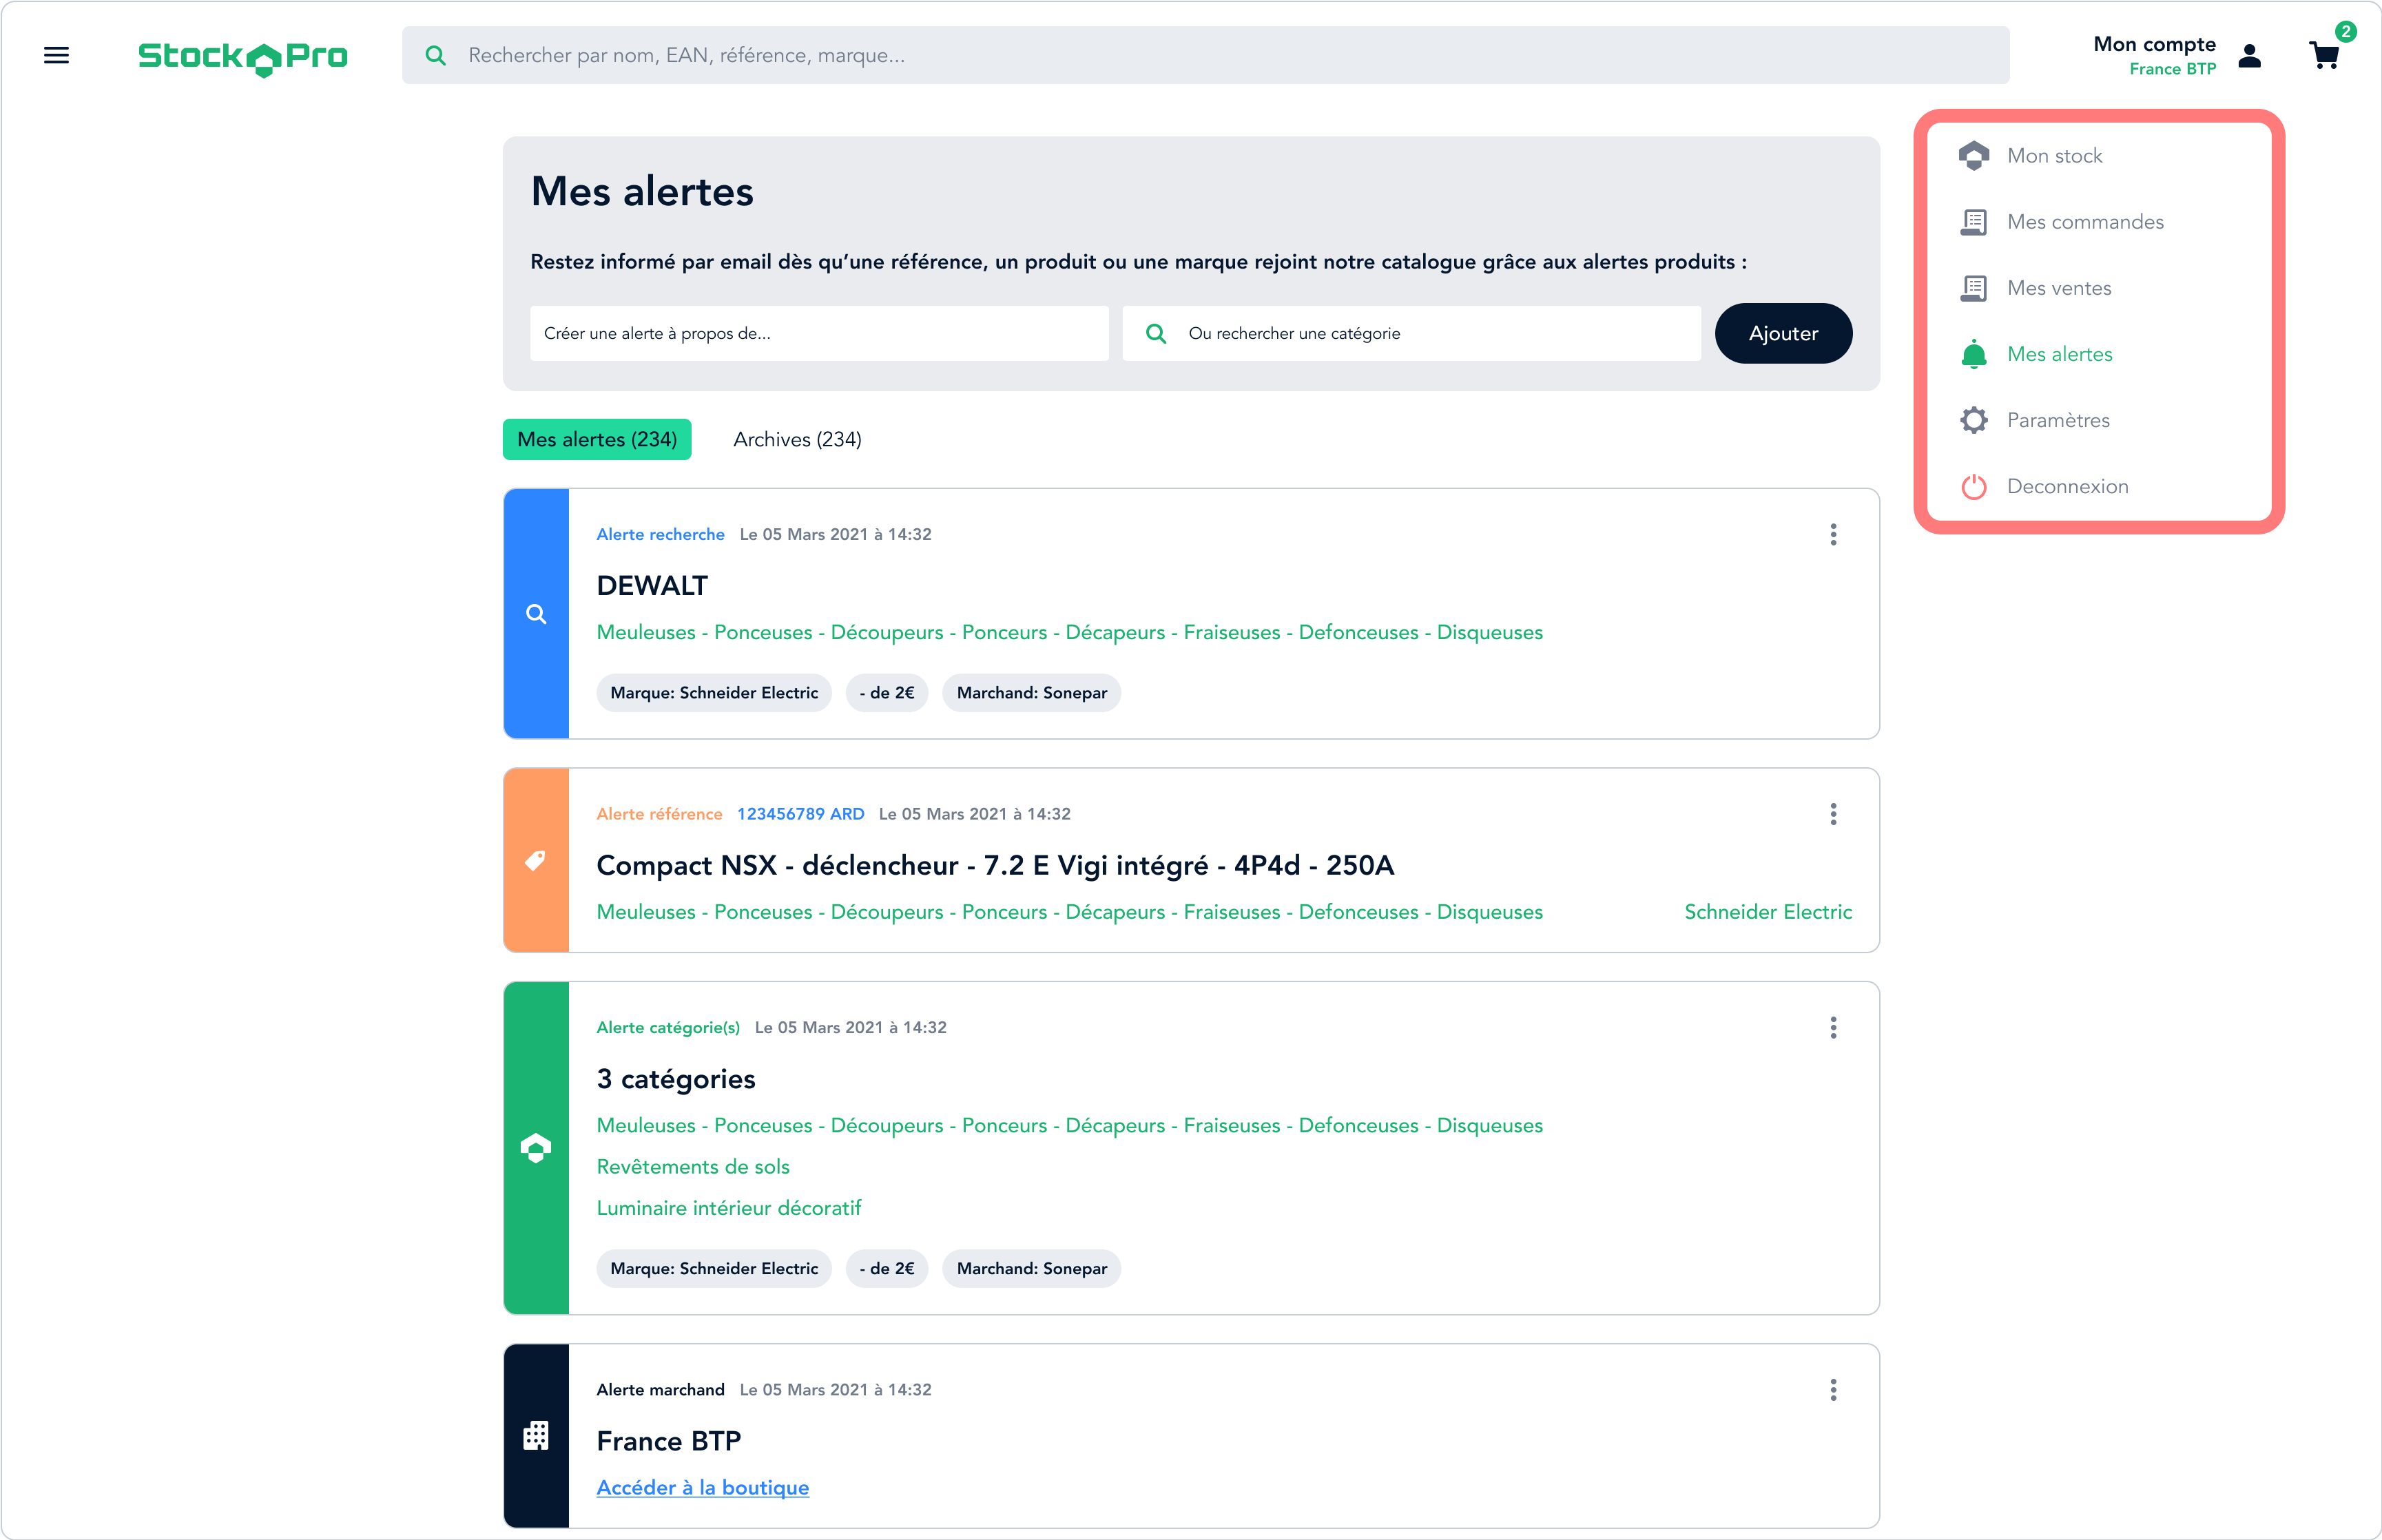Click the 123456789 ARD reference link
Screen dimensions: 2382x1540
click(800, 814)
